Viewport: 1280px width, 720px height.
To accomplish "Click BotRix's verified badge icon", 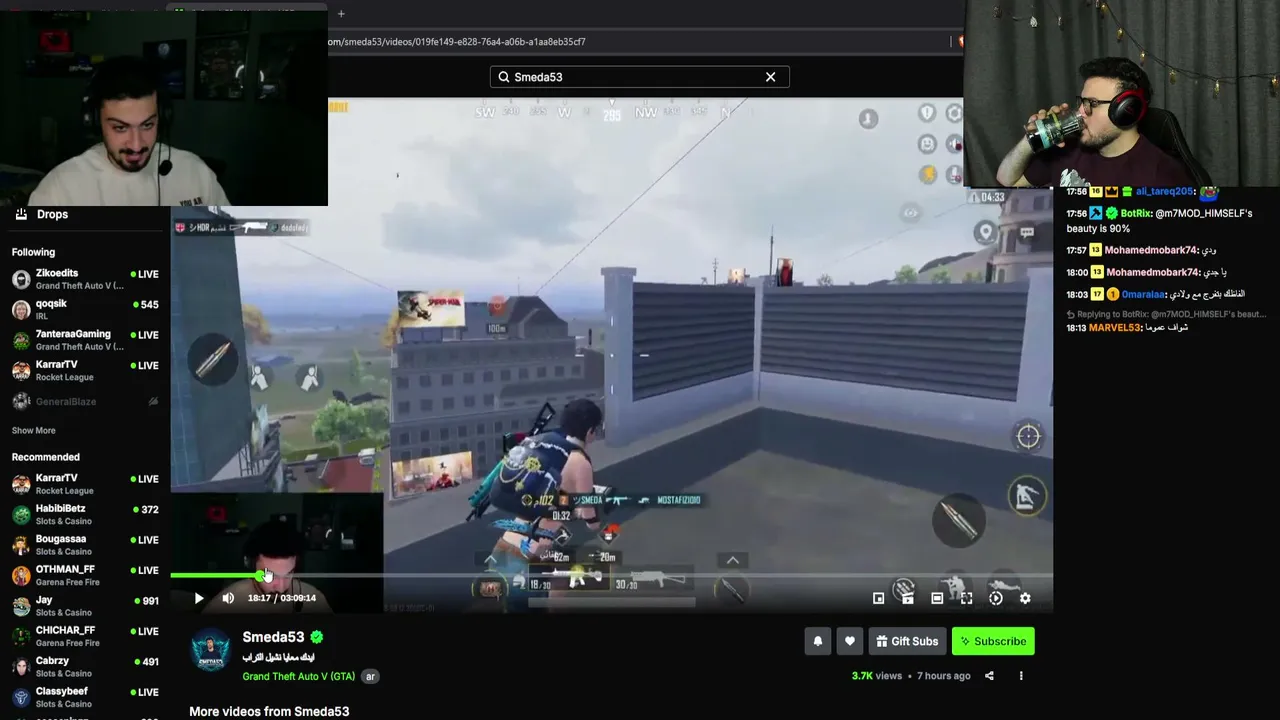I will point(1111,213).
